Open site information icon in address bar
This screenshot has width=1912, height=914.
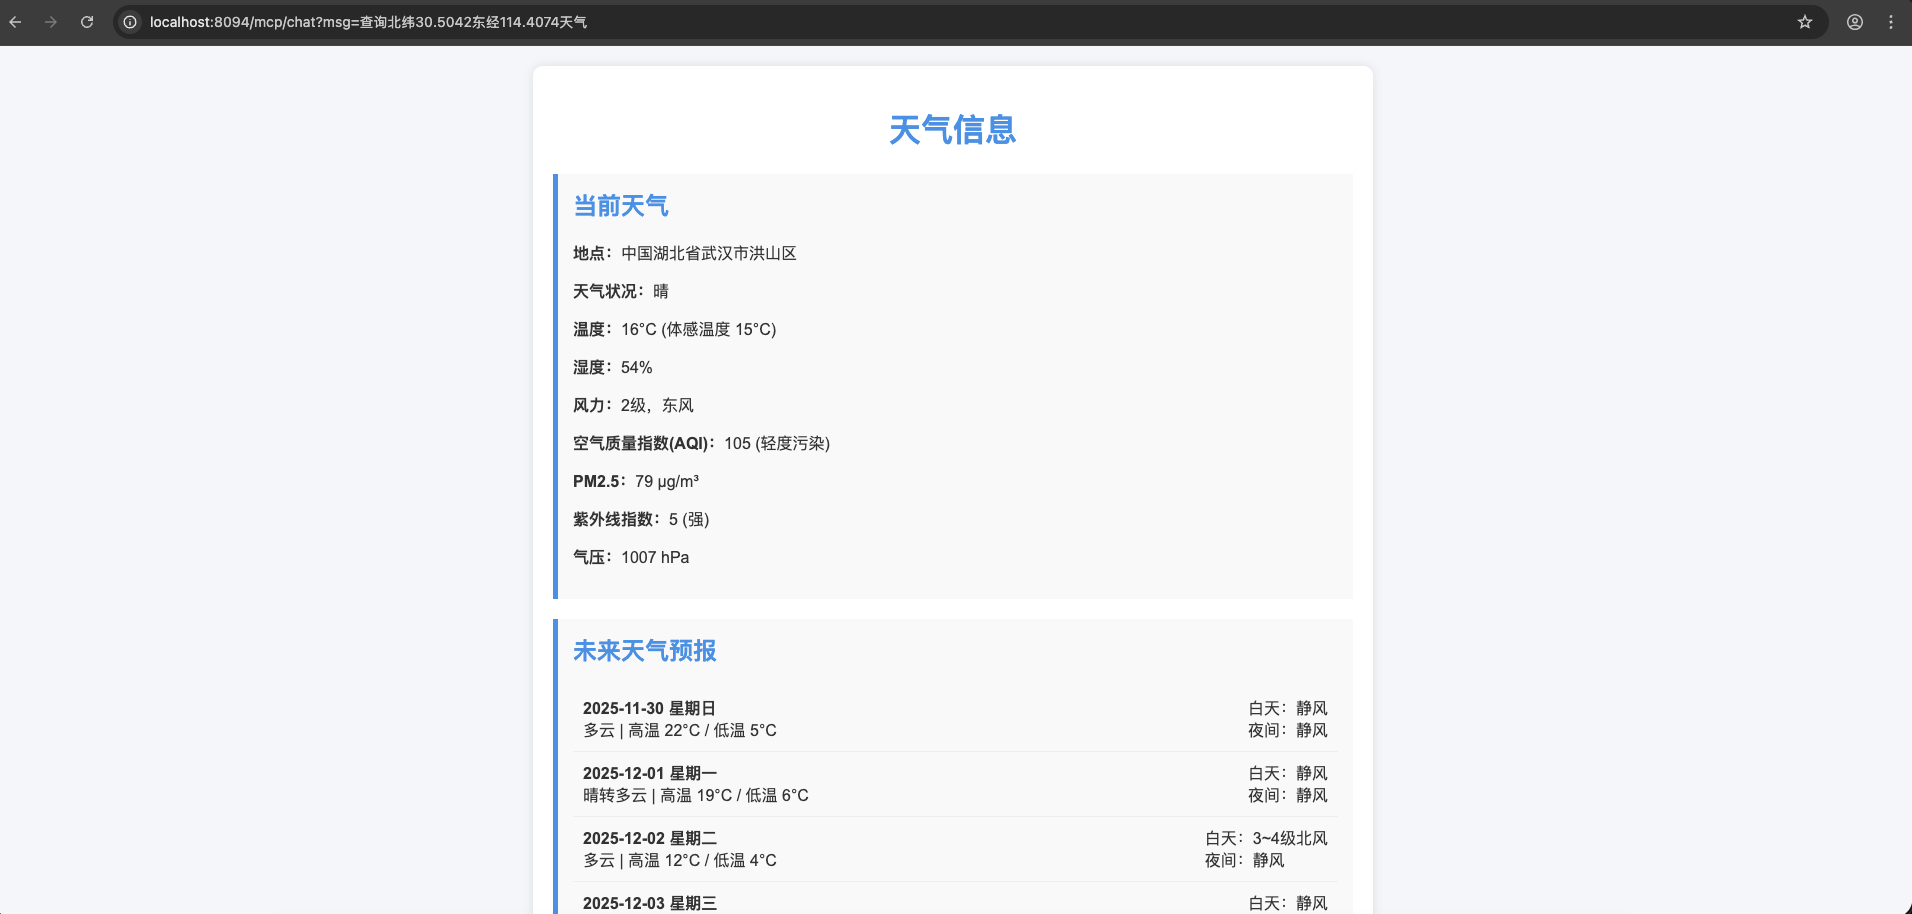click(x=130, y=22)
